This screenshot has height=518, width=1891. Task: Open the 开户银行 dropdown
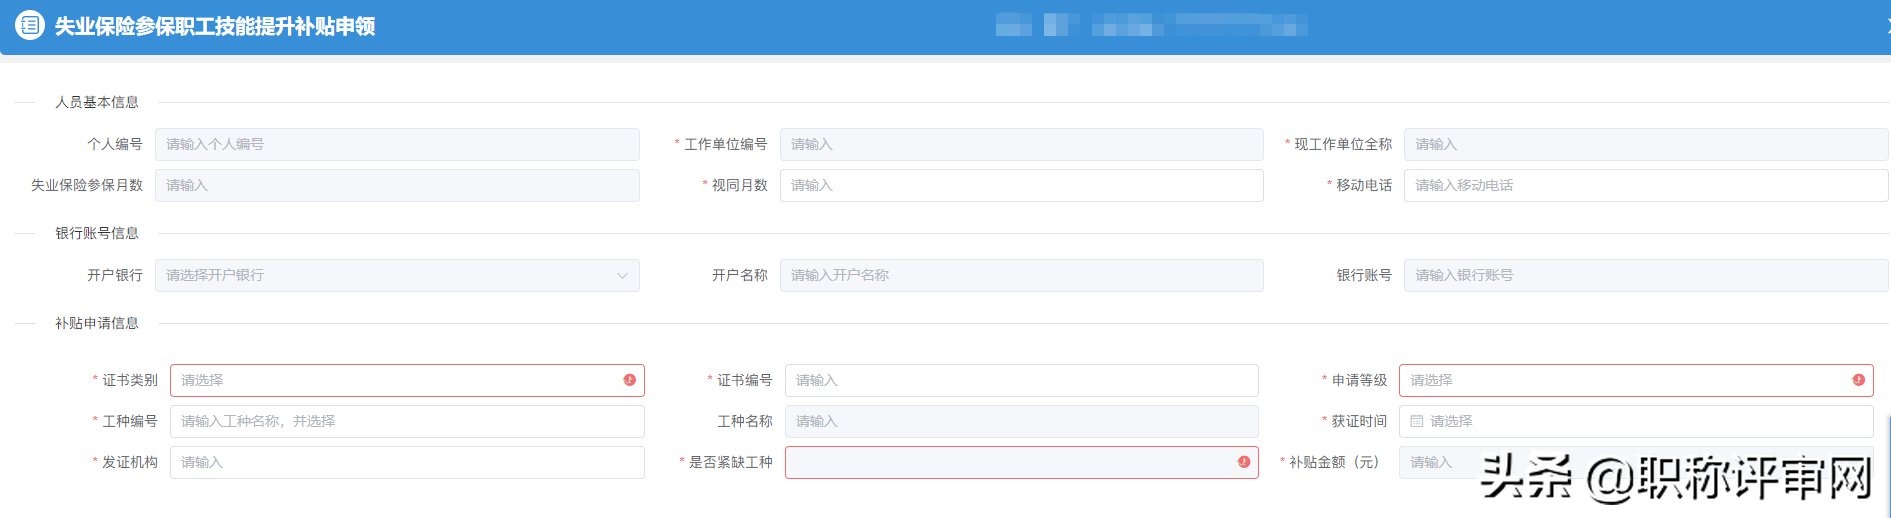click(x=397, y=275)
